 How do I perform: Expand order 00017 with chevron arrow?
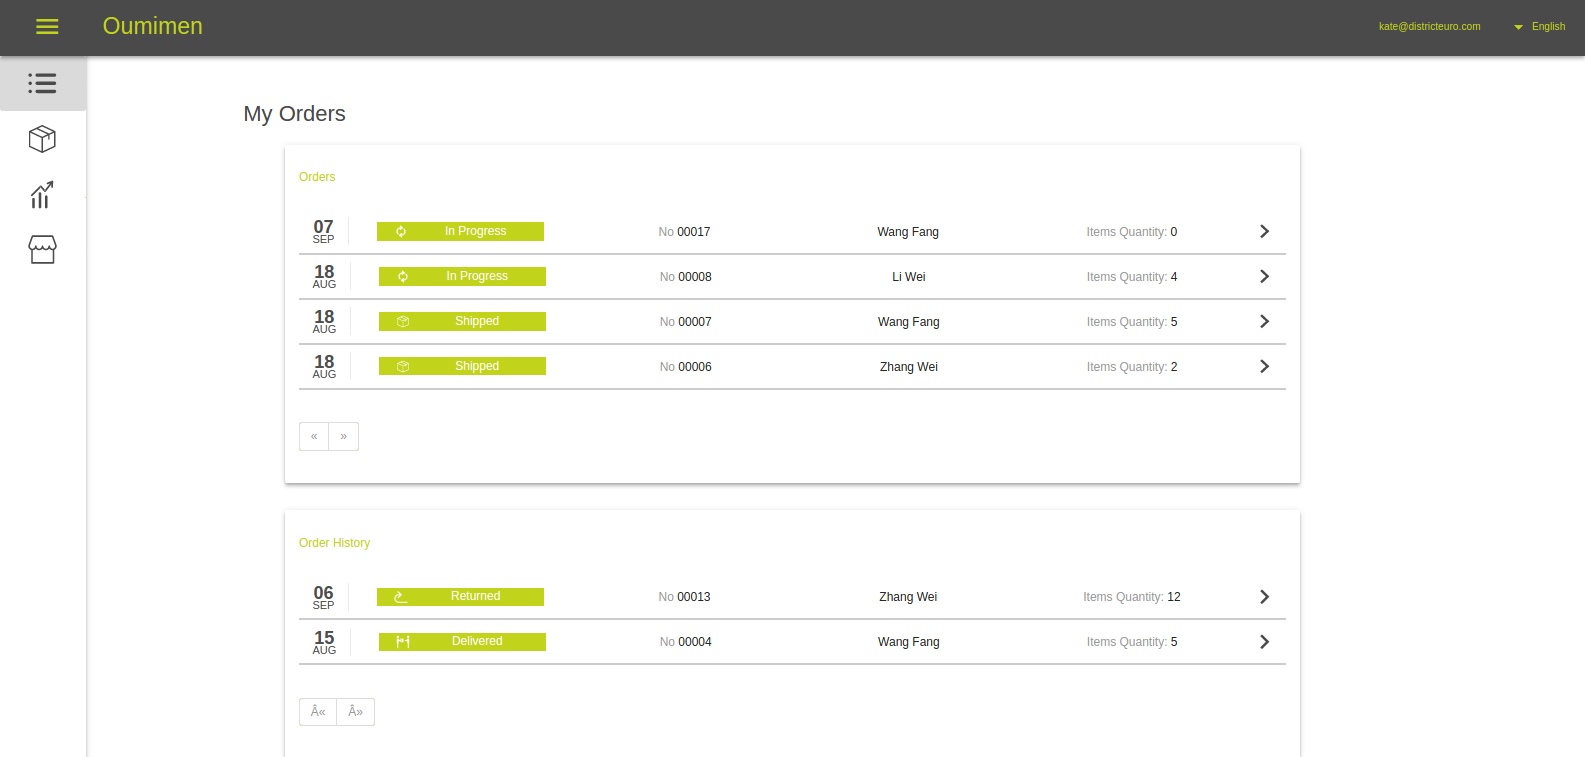tap(1264, 232)
